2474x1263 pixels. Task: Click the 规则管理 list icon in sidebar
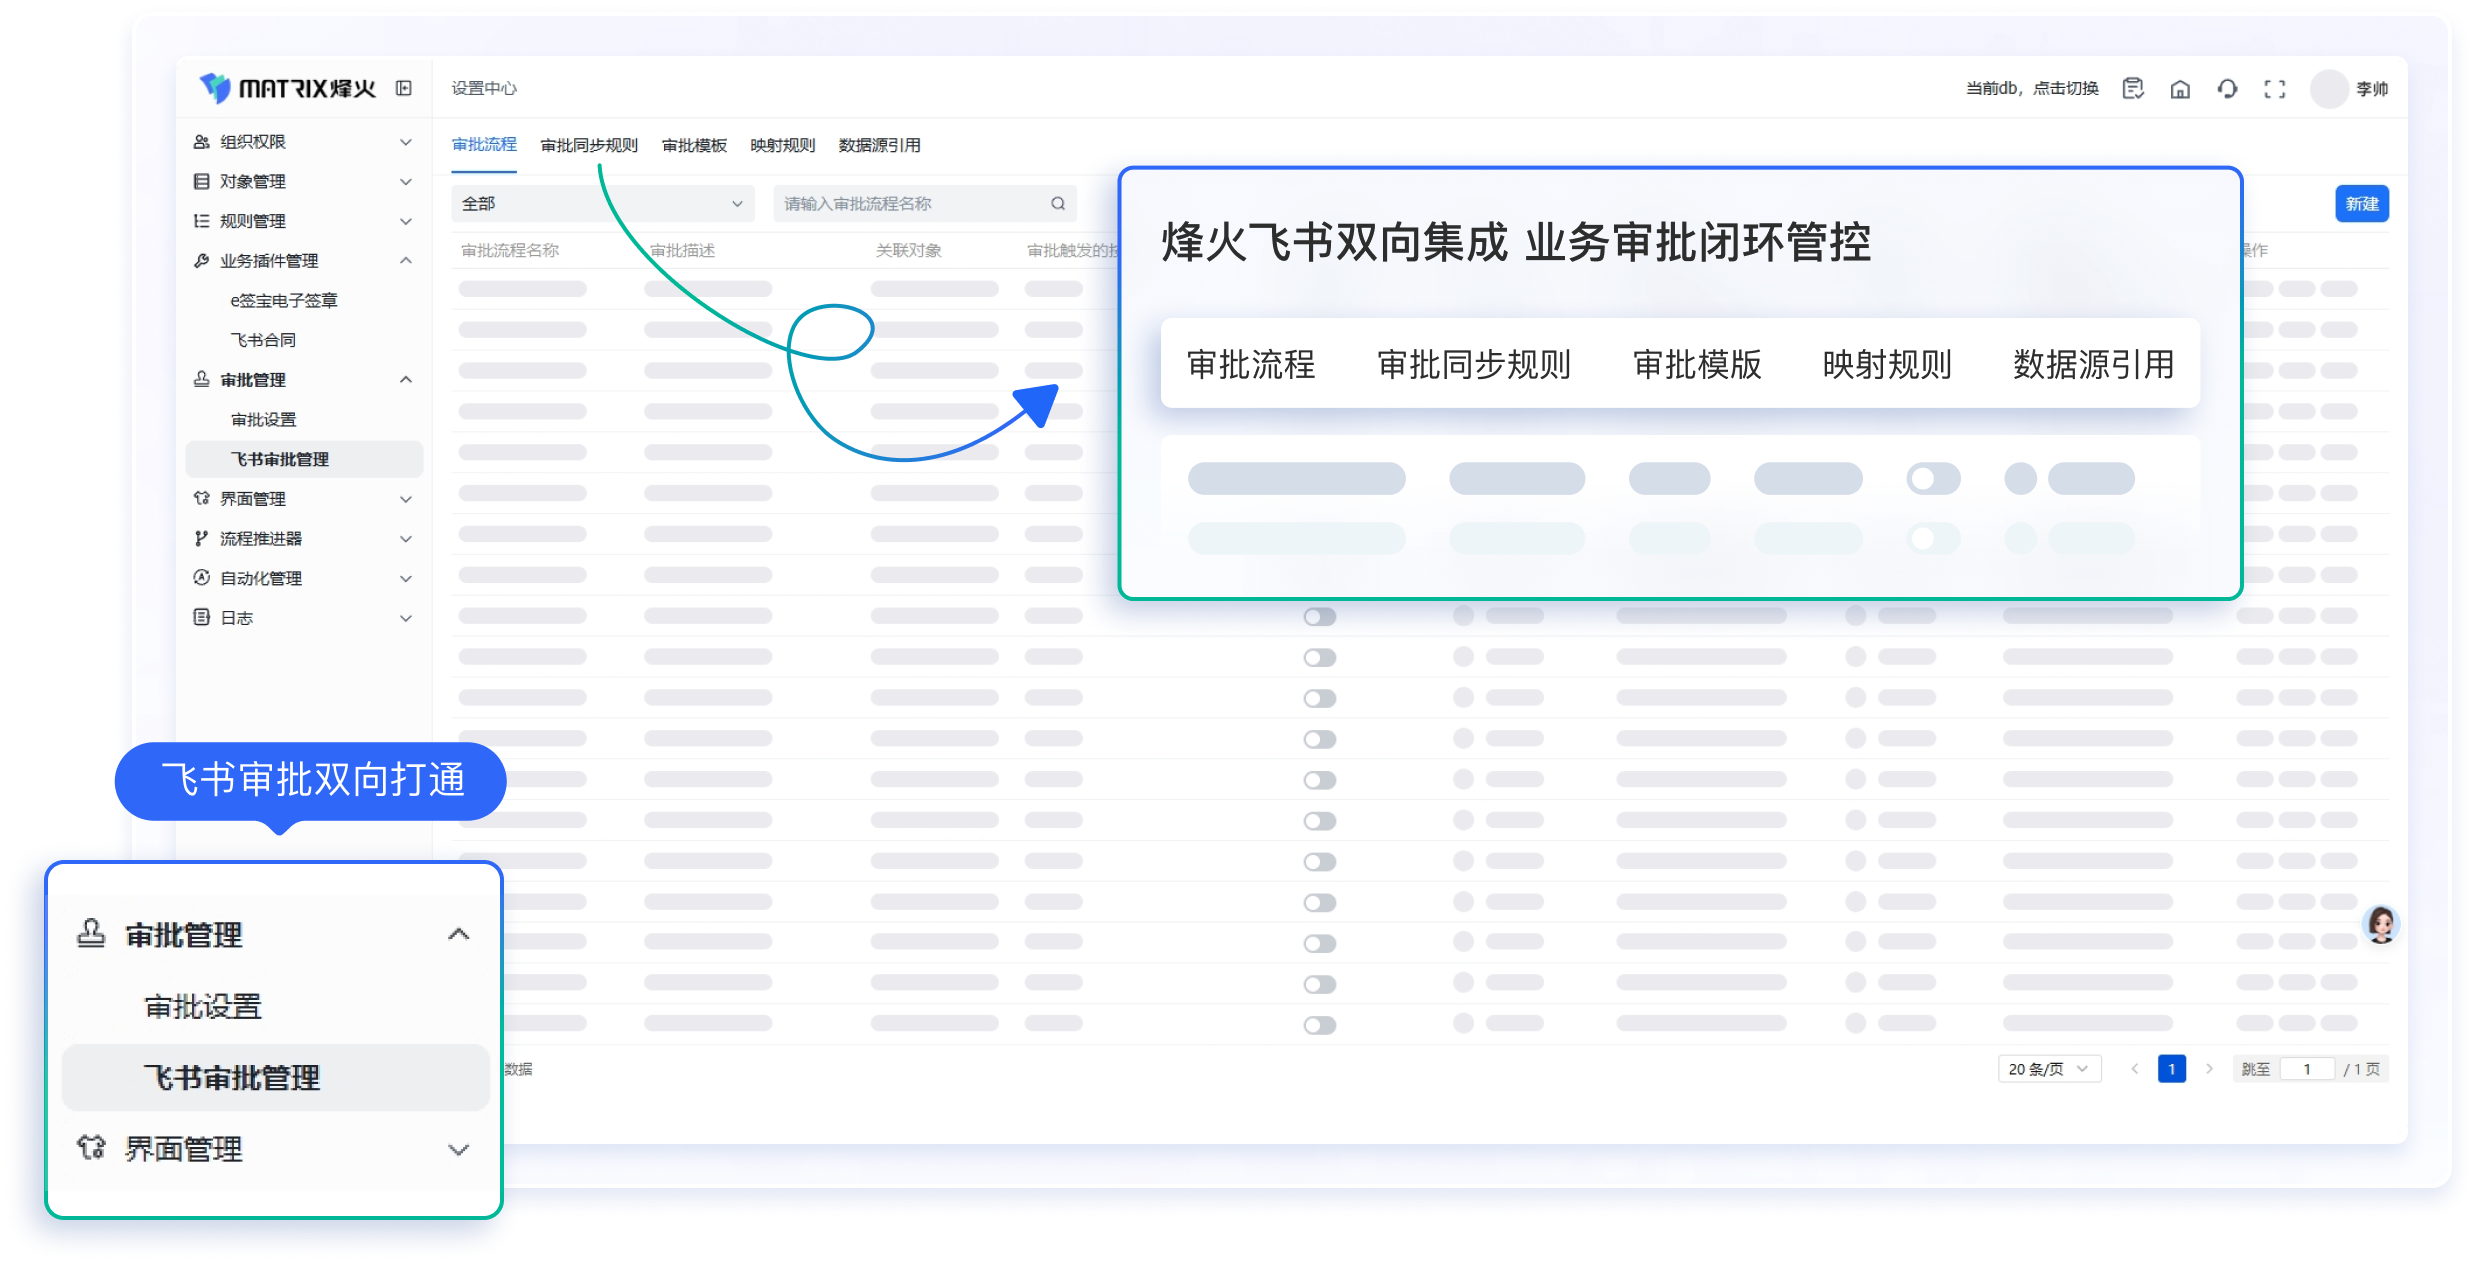click(201, 221)
